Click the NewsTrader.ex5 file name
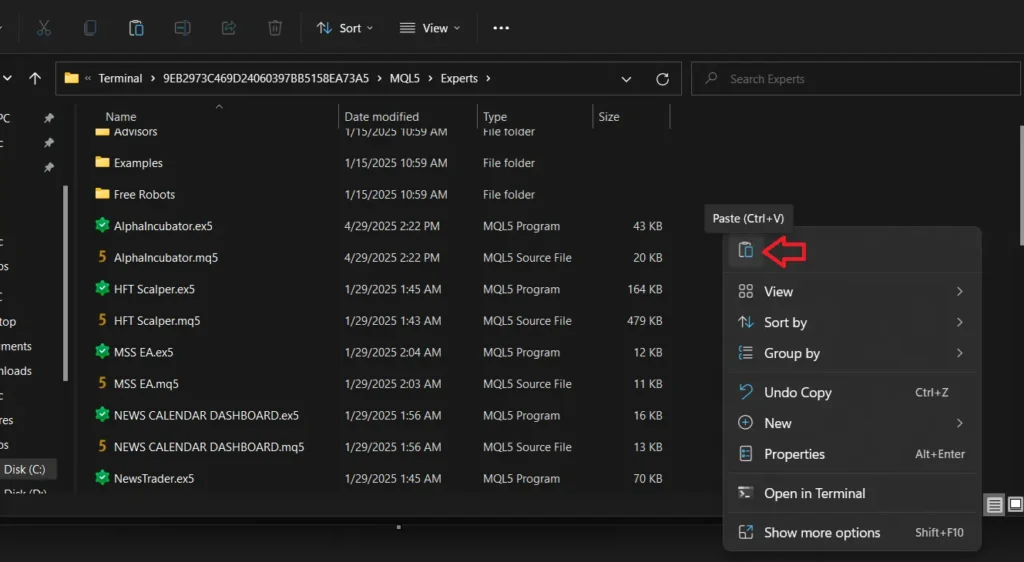1024x562 pixels. tap(154, 478)
